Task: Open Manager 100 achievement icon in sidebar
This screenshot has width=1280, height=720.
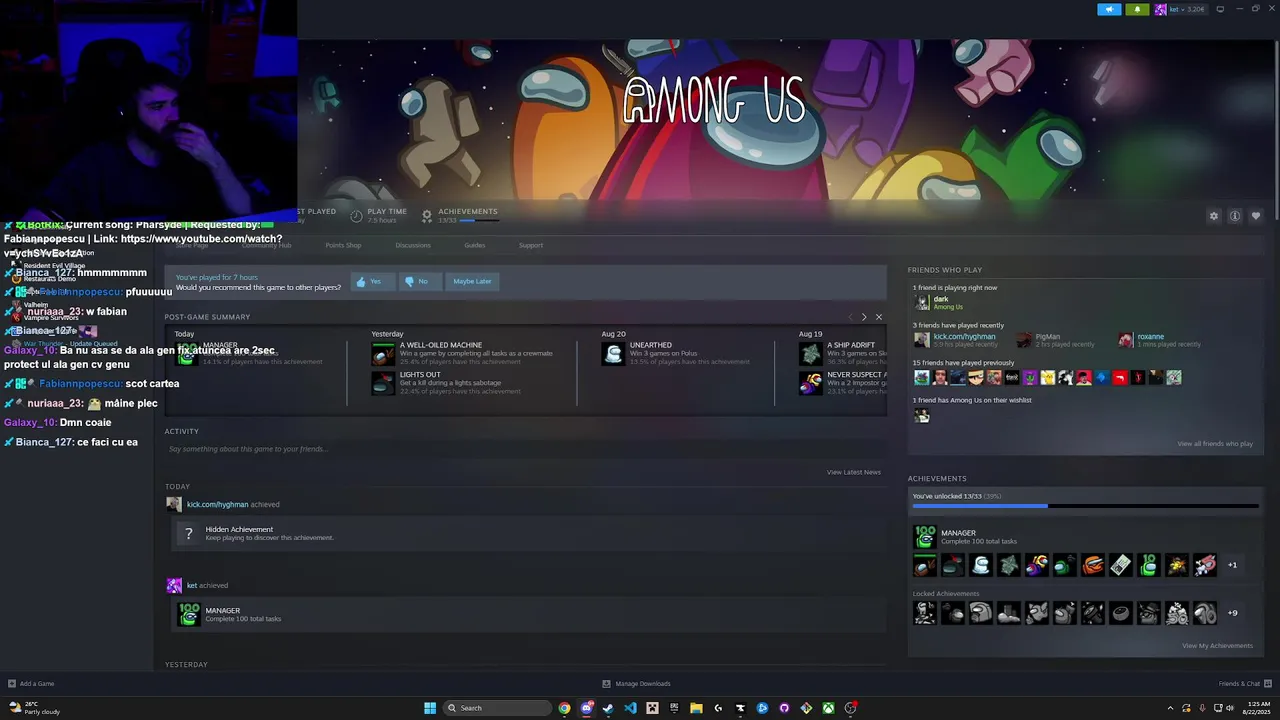Action: pyautogui.click(x=925, y=538)
